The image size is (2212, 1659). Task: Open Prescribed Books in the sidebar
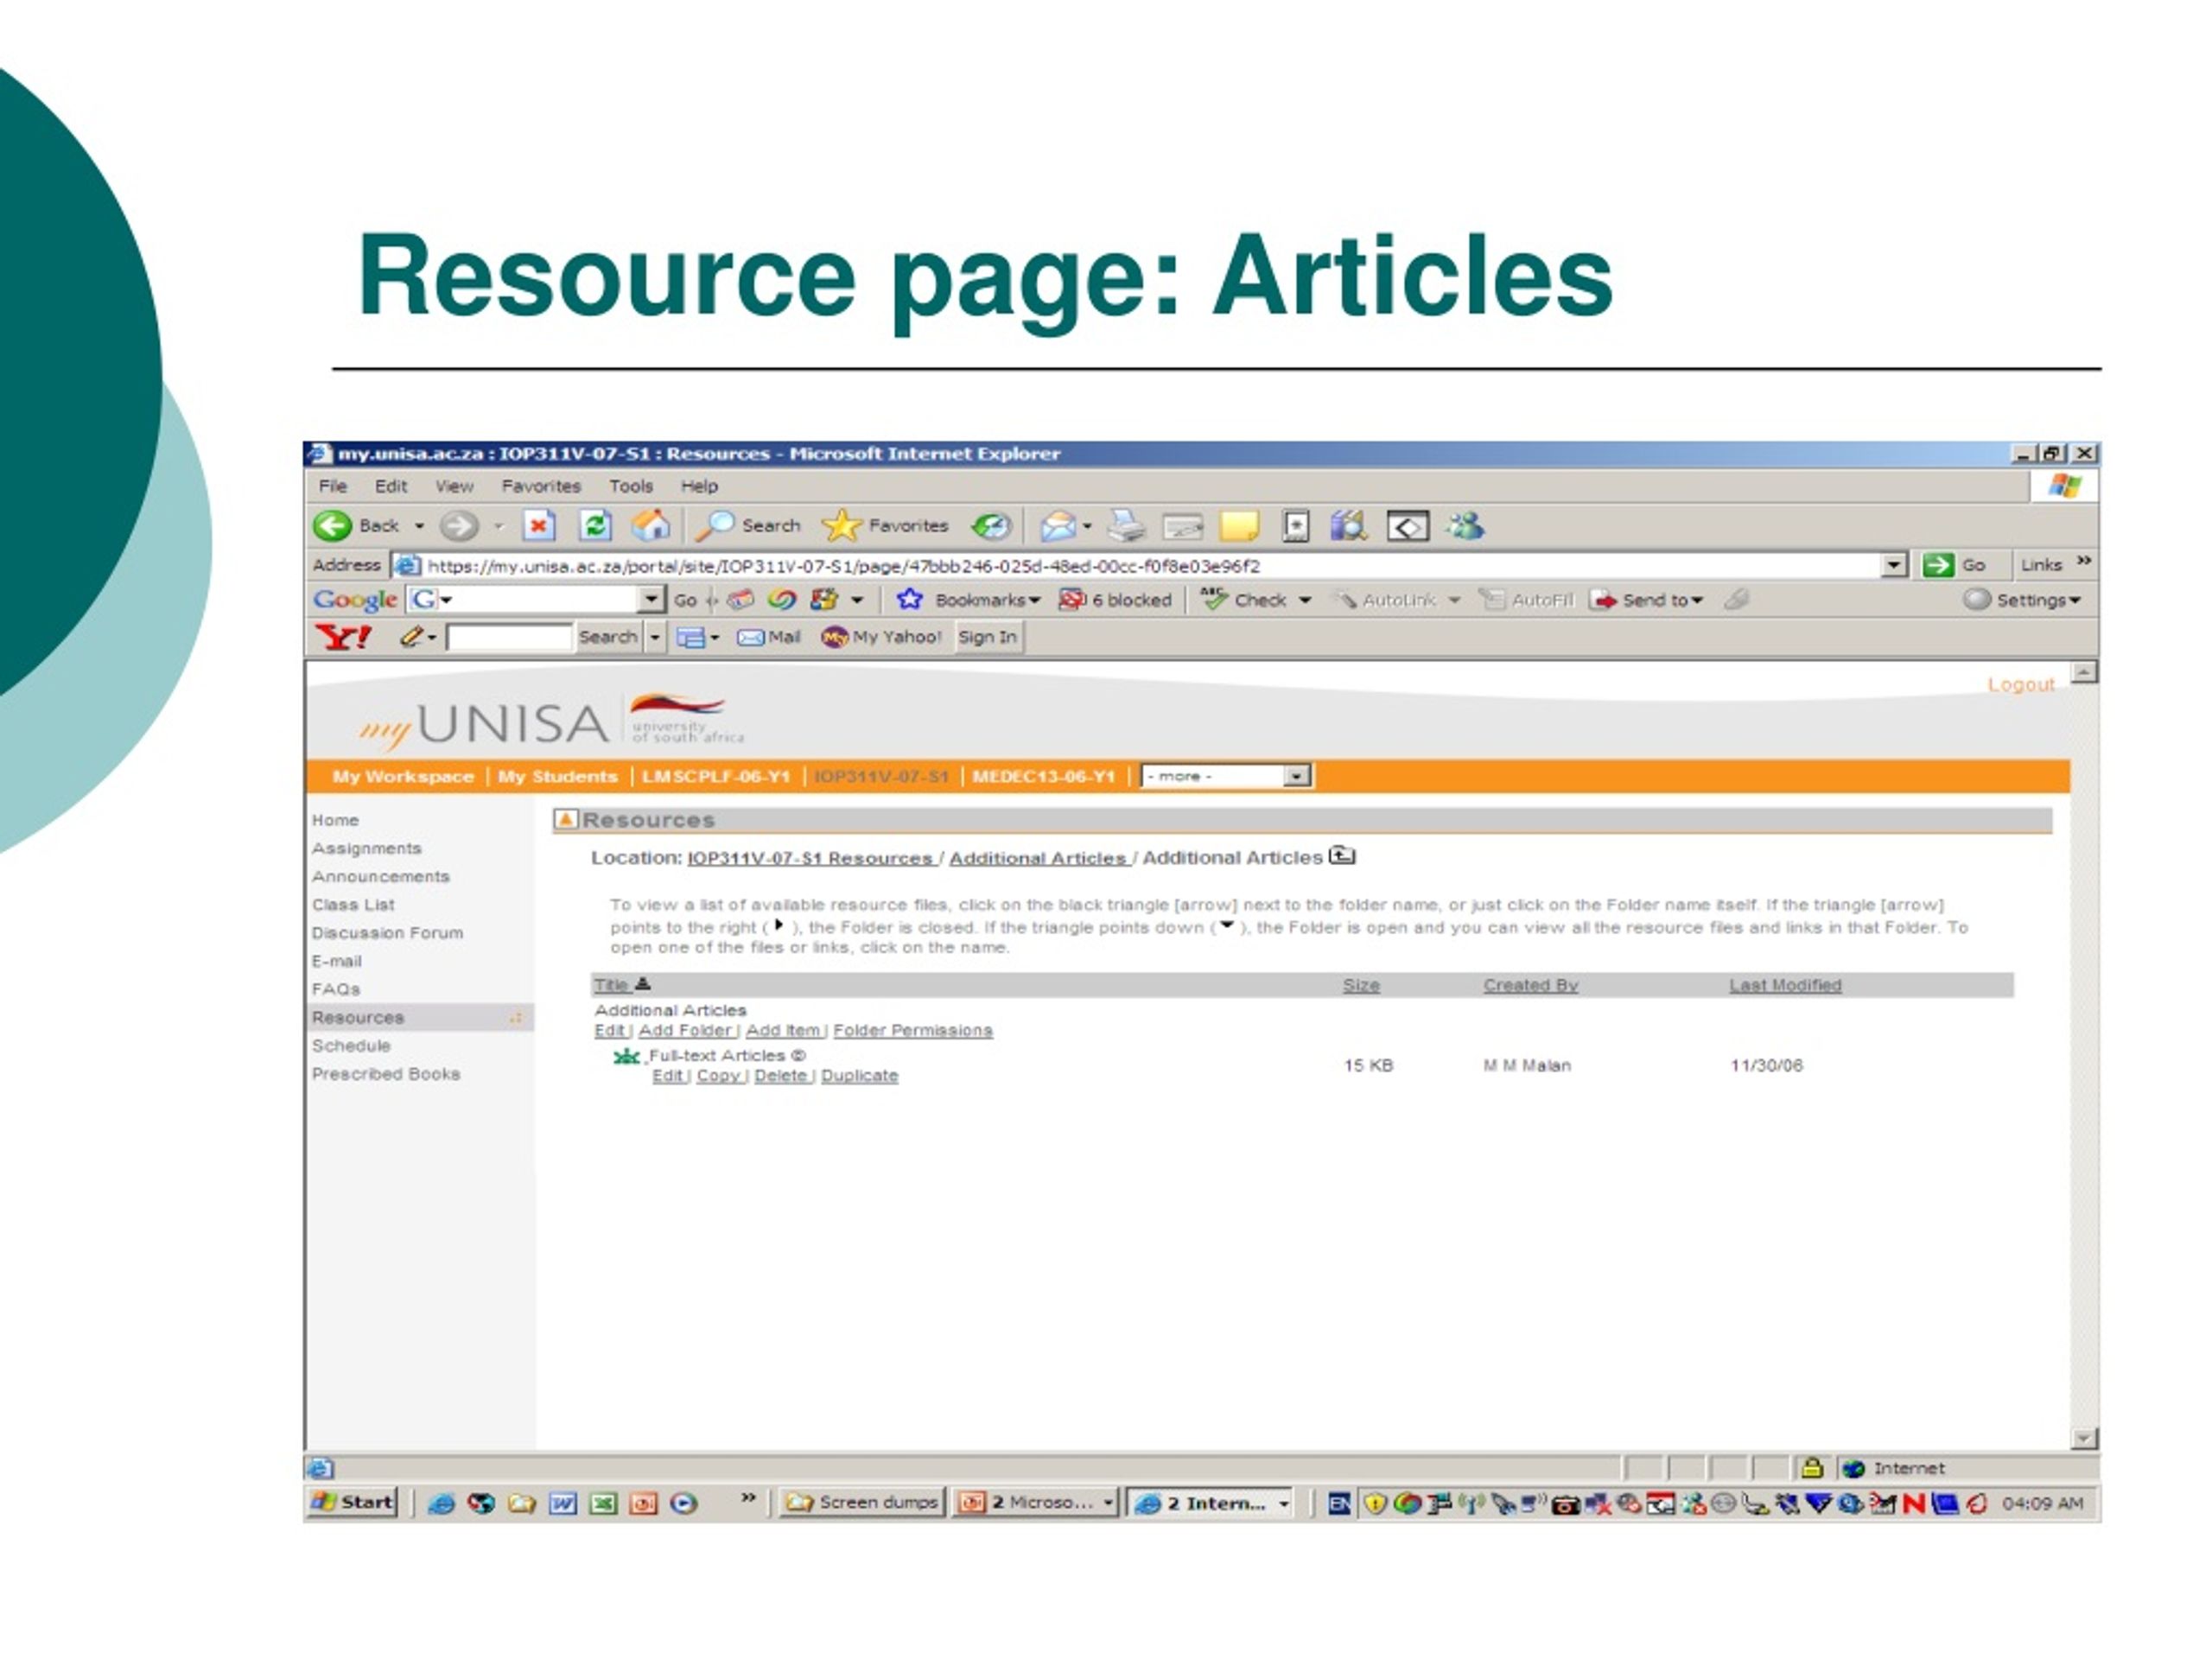(x=385, y=1073)
